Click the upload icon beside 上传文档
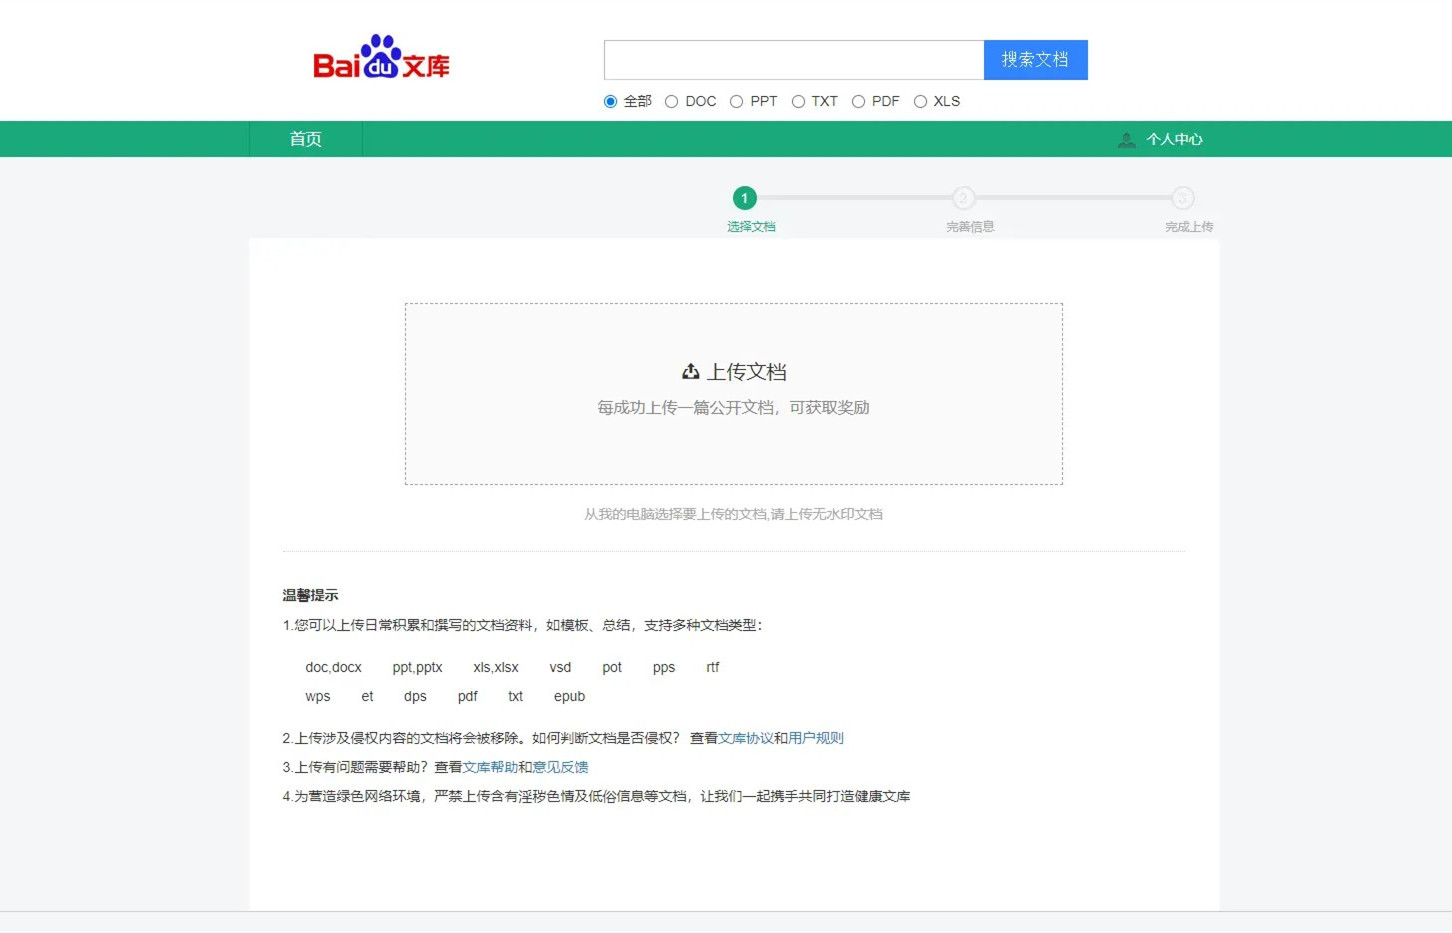 pyautogui.click(x=690, y=372)
